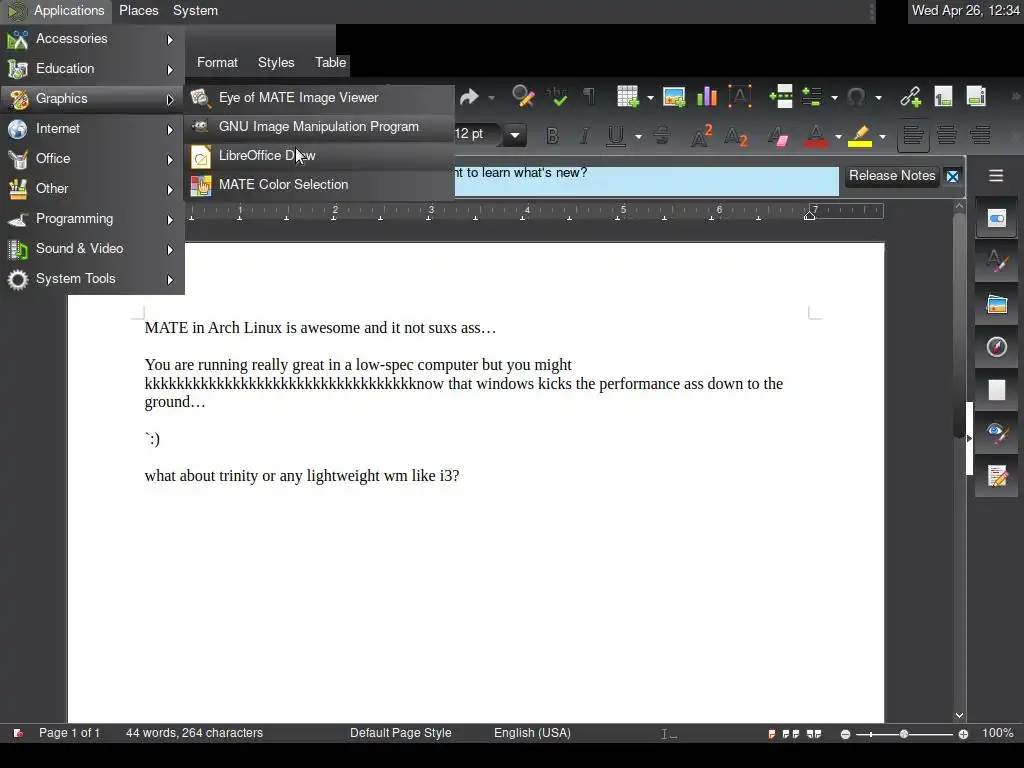Insert a text box icon
Screen dimensions: 1024x768
coord(740,97)
